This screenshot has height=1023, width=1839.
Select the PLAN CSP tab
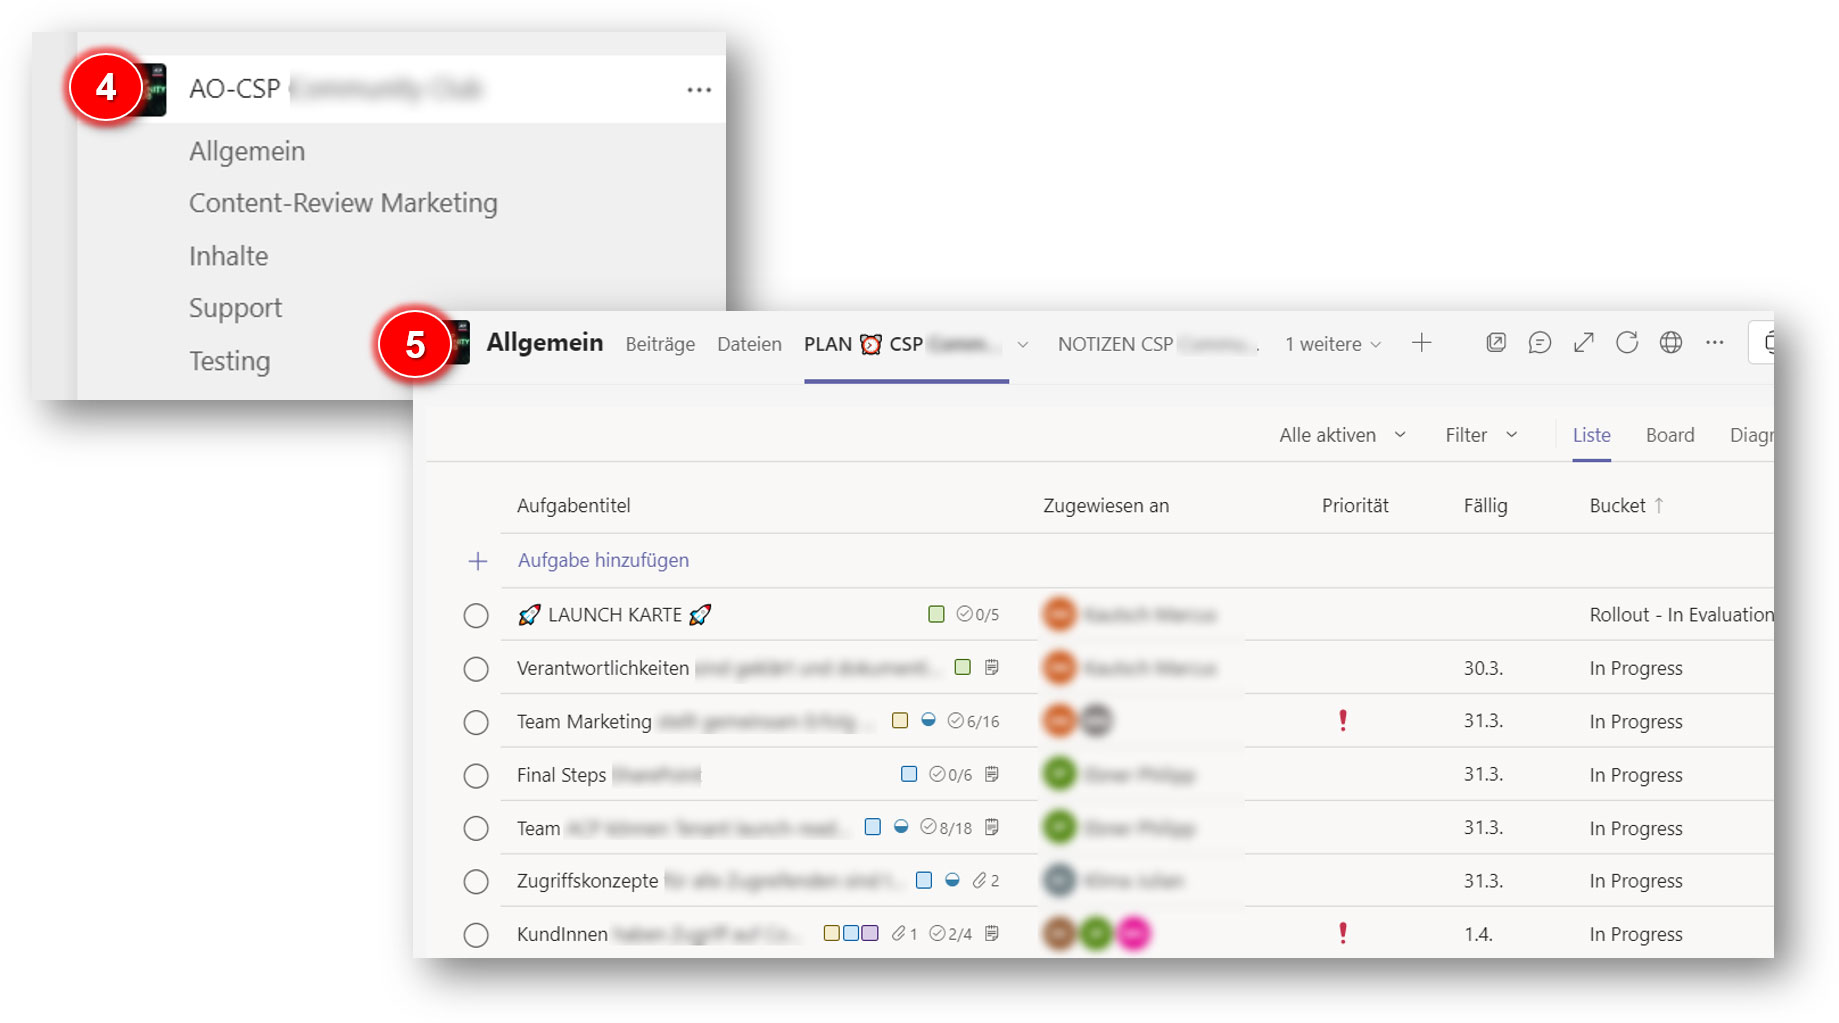tap(901, 344)
